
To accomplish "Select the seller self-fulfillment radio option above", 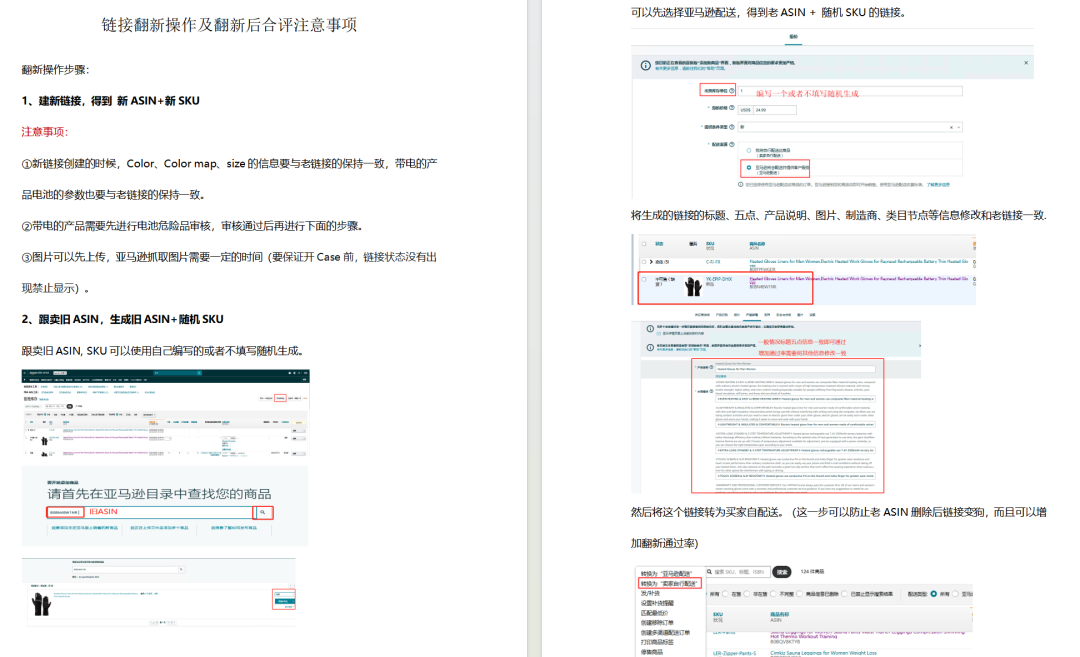I will (x=749, y=150).
